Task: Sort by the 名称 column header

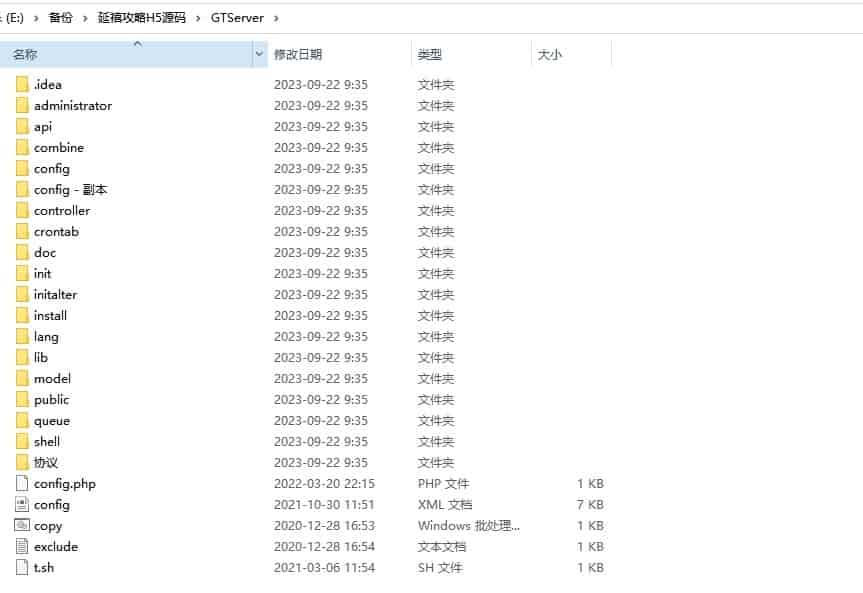Action: [x=127, y=54]
